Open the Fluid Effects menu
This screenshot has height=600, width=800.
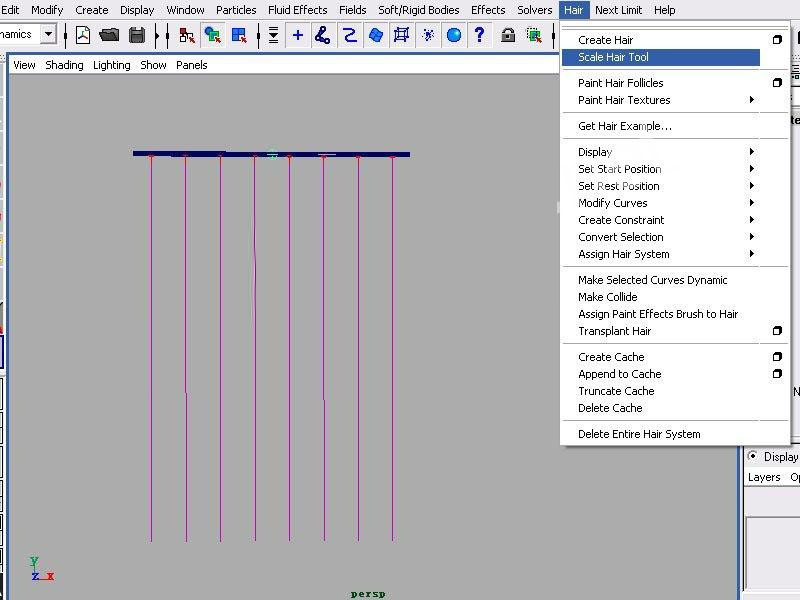coord(297,10)
